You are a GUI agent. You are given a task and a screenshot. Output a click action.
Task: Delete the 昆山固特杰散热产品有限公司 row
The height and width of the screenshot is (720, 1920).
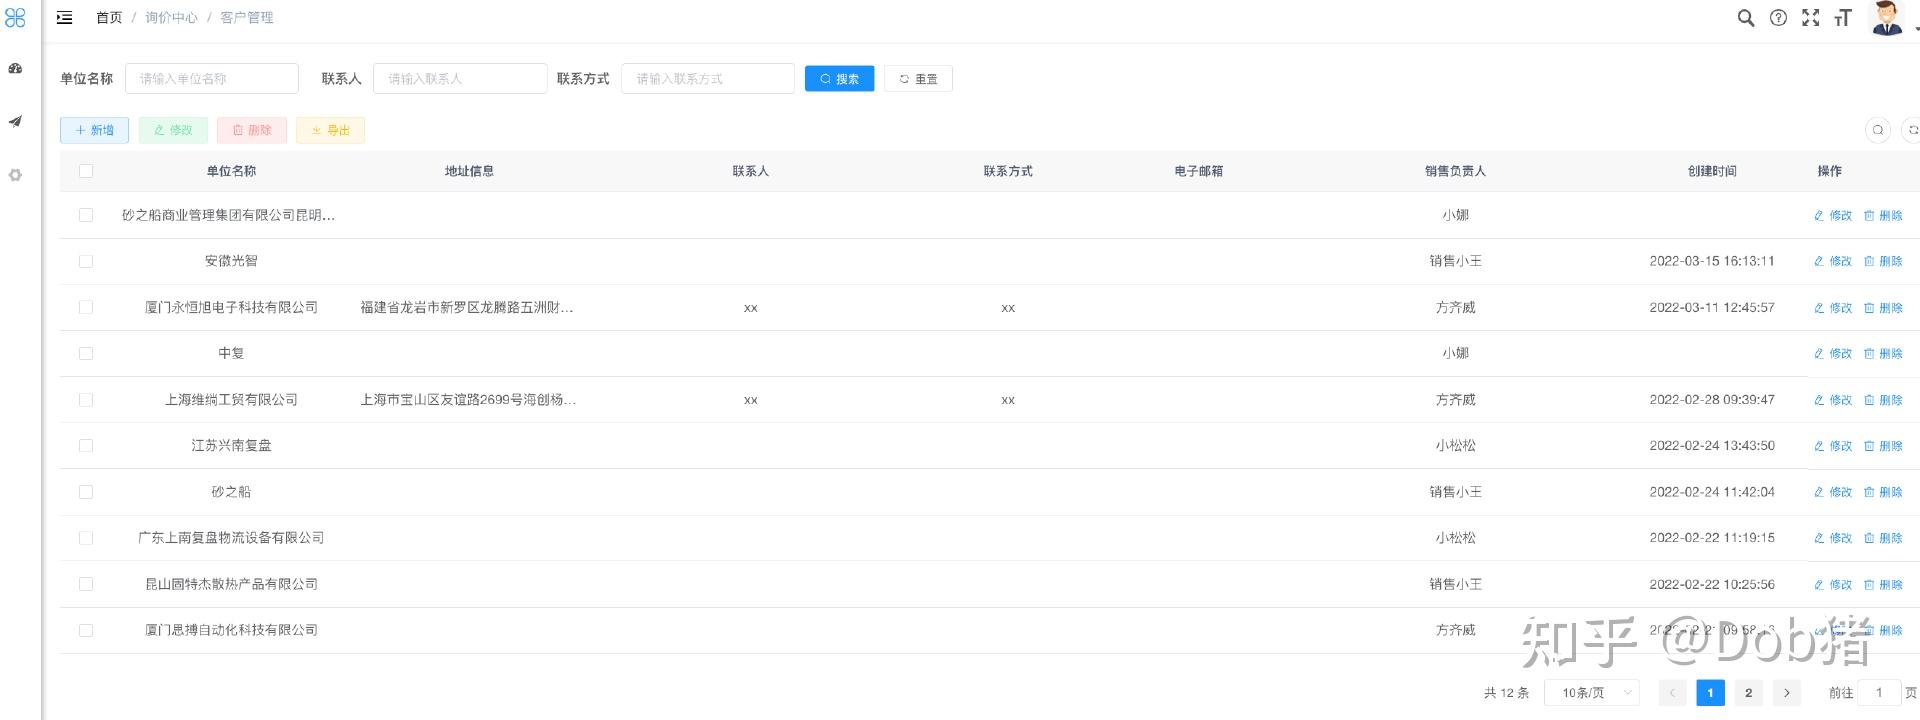point(1883,584)
